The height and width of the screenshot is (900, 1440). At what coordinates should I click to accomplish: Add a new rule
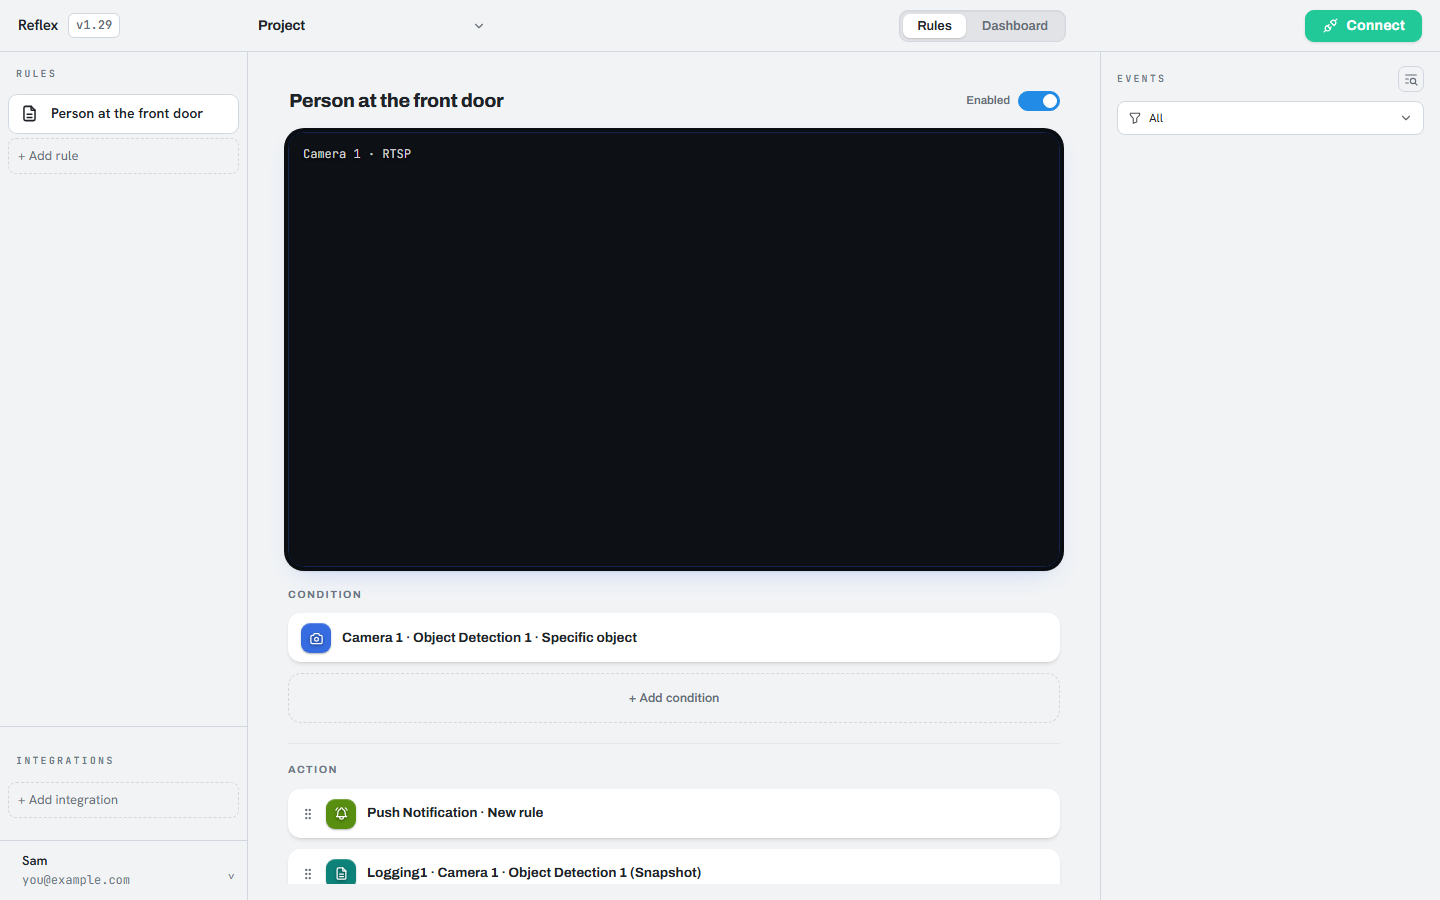(x=124, y=156)
